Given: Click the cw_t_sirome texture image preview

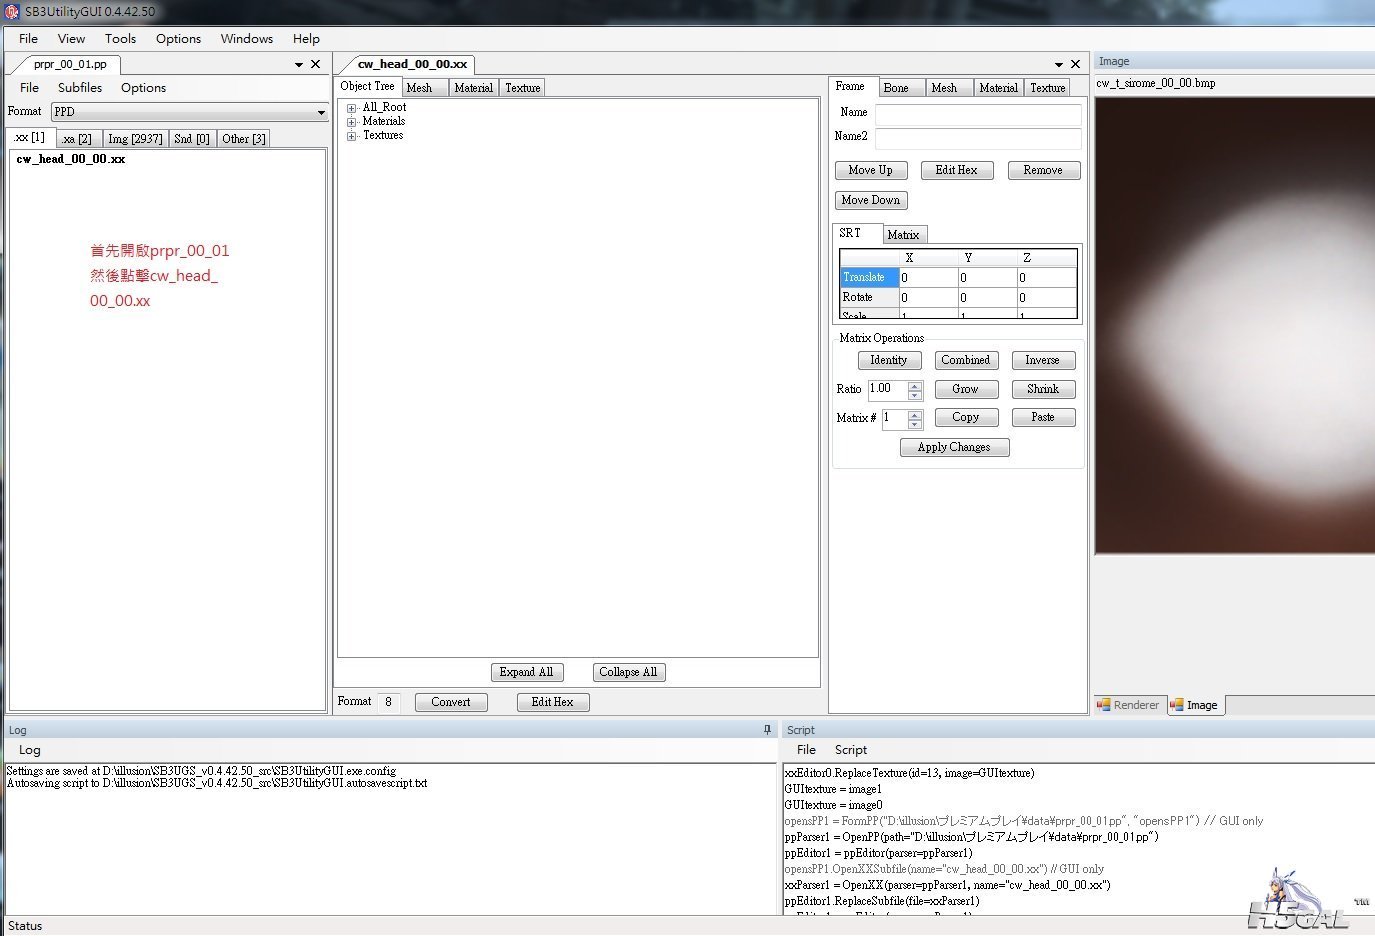Looking at the screenshot, I should click(1234, 325).
